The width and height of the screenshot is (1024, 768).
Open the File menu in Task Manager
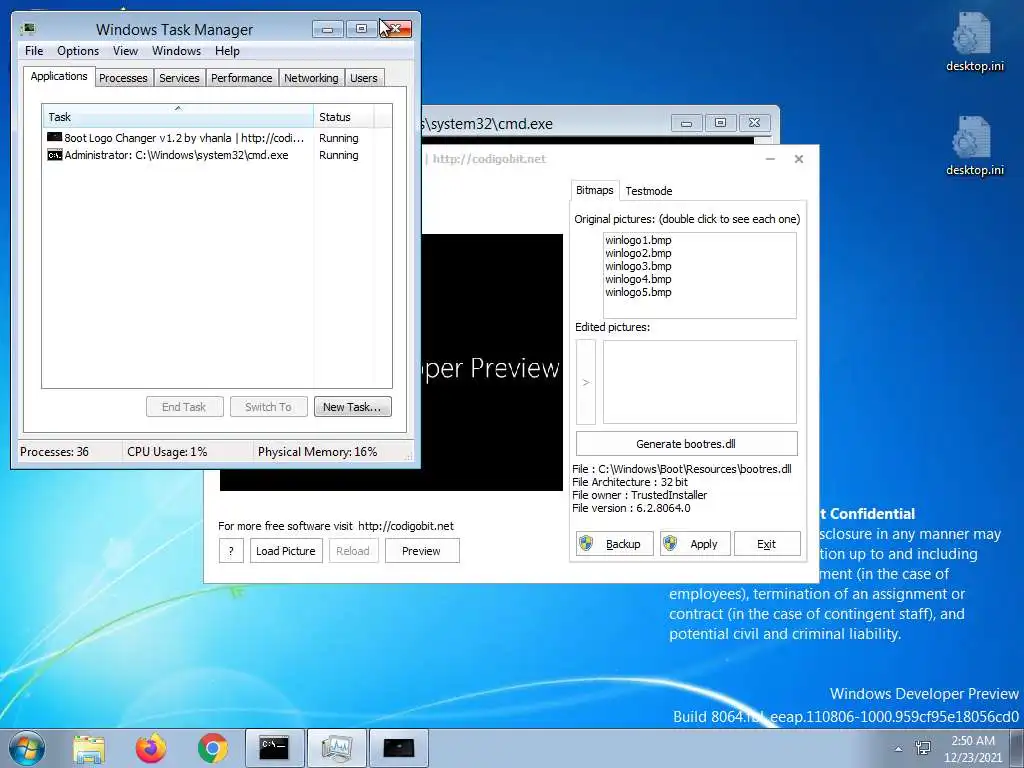click(x=34, y=51)
